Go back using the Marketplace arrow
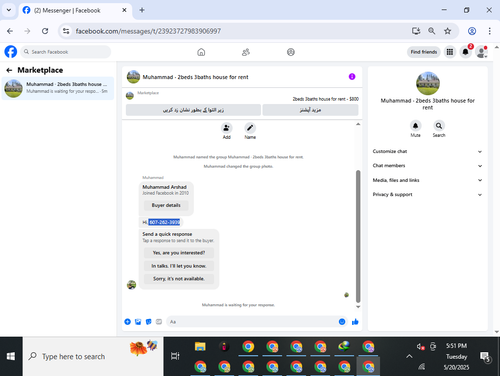Screen dimensions: 500x376 [x=9, y=70]
